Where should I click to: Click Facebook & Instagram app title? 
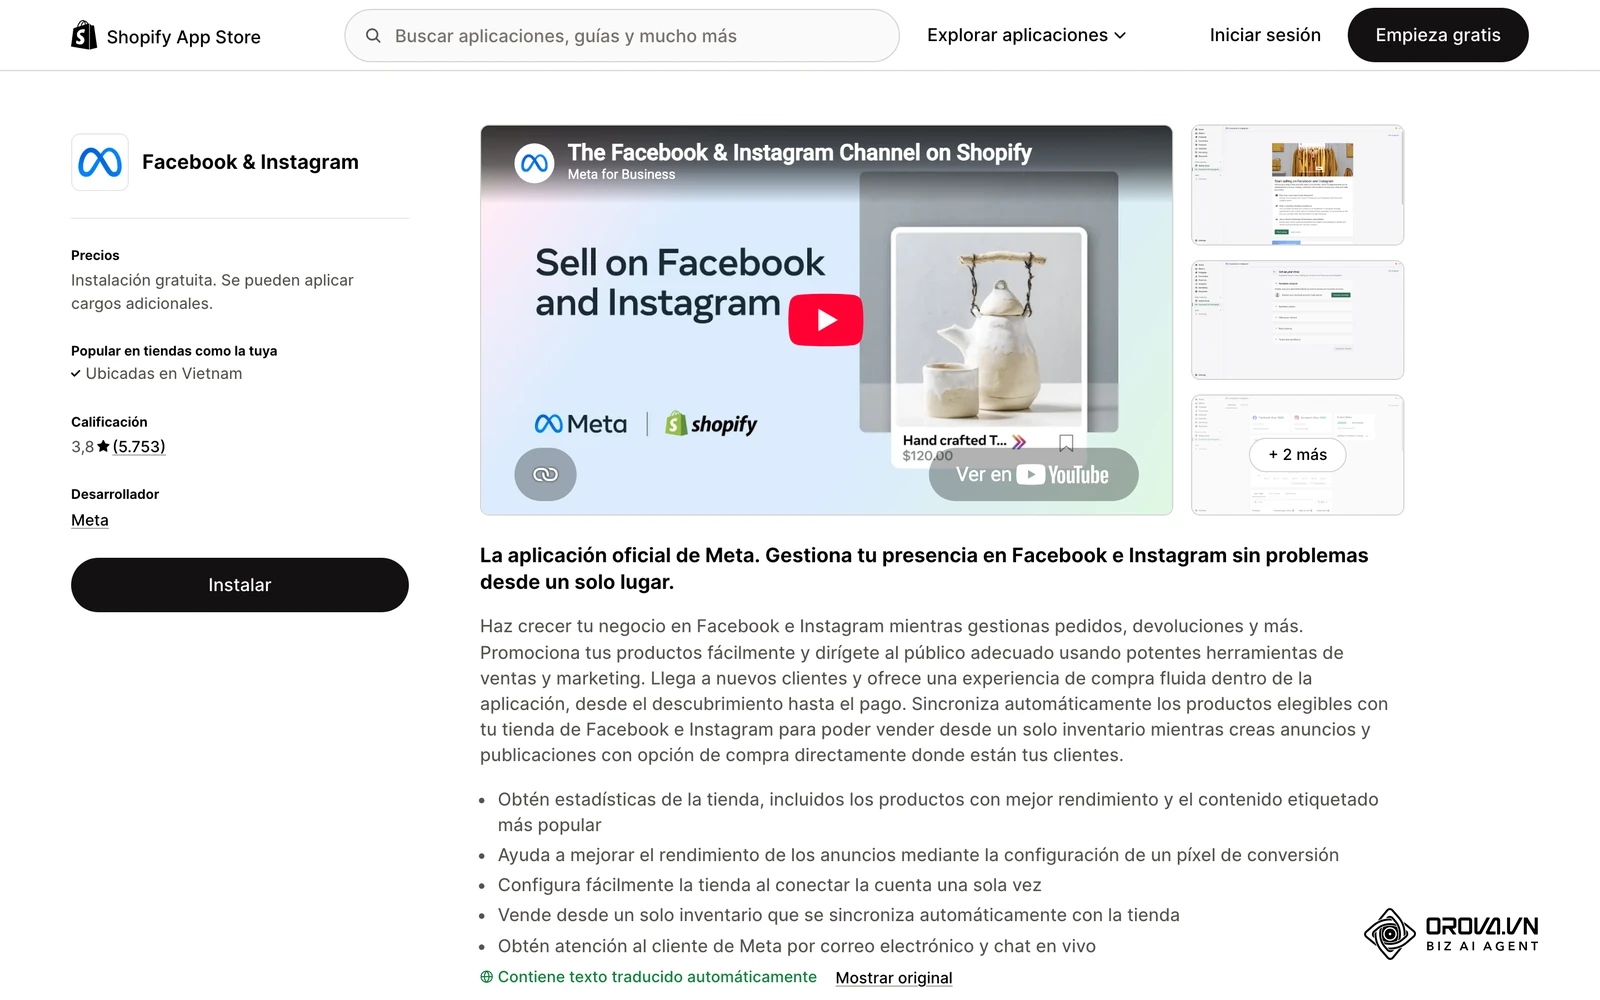(x=250, y=162)
